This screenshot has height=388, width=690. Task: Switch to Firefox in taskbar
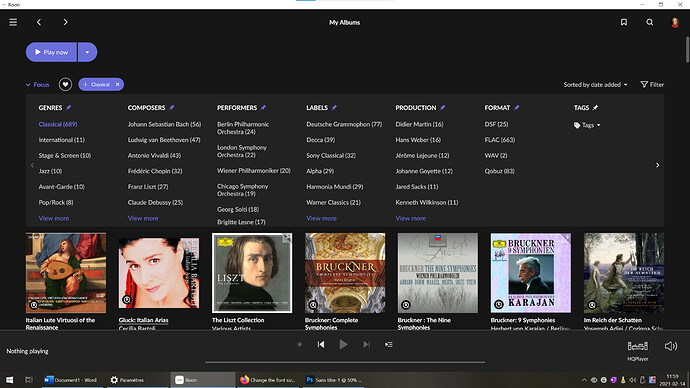click(268, 380)
